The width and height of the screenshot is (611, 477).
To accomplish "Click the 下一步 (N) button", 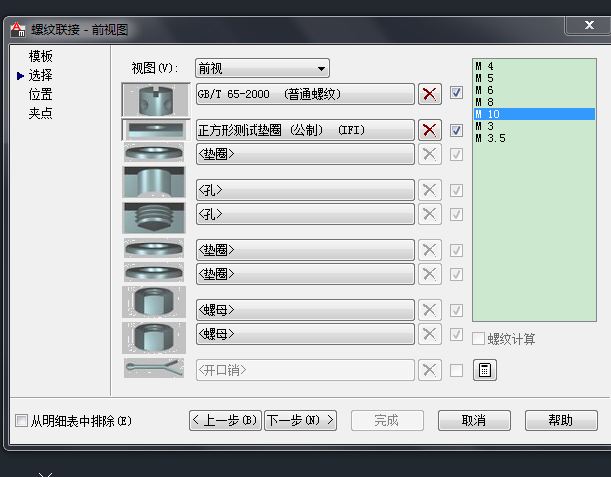I will pos(300,421).
